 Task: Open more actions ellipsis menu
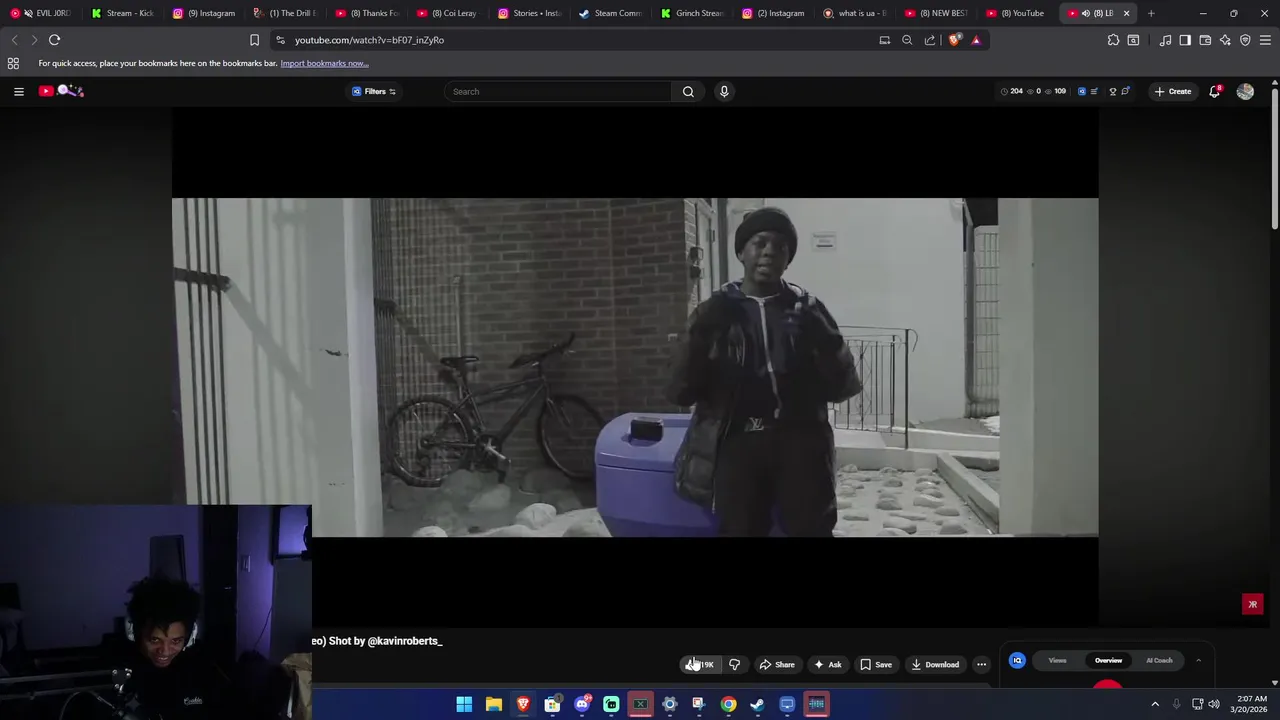pos(981,664)
